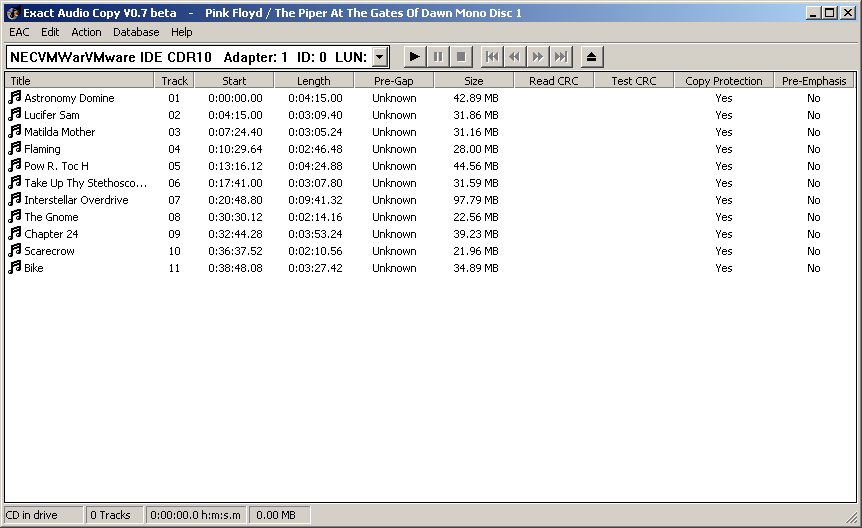The width and height of the screenshot is (862, 528).
Task: Click the 0.00 MB status panel
Action: pos(280,515)
